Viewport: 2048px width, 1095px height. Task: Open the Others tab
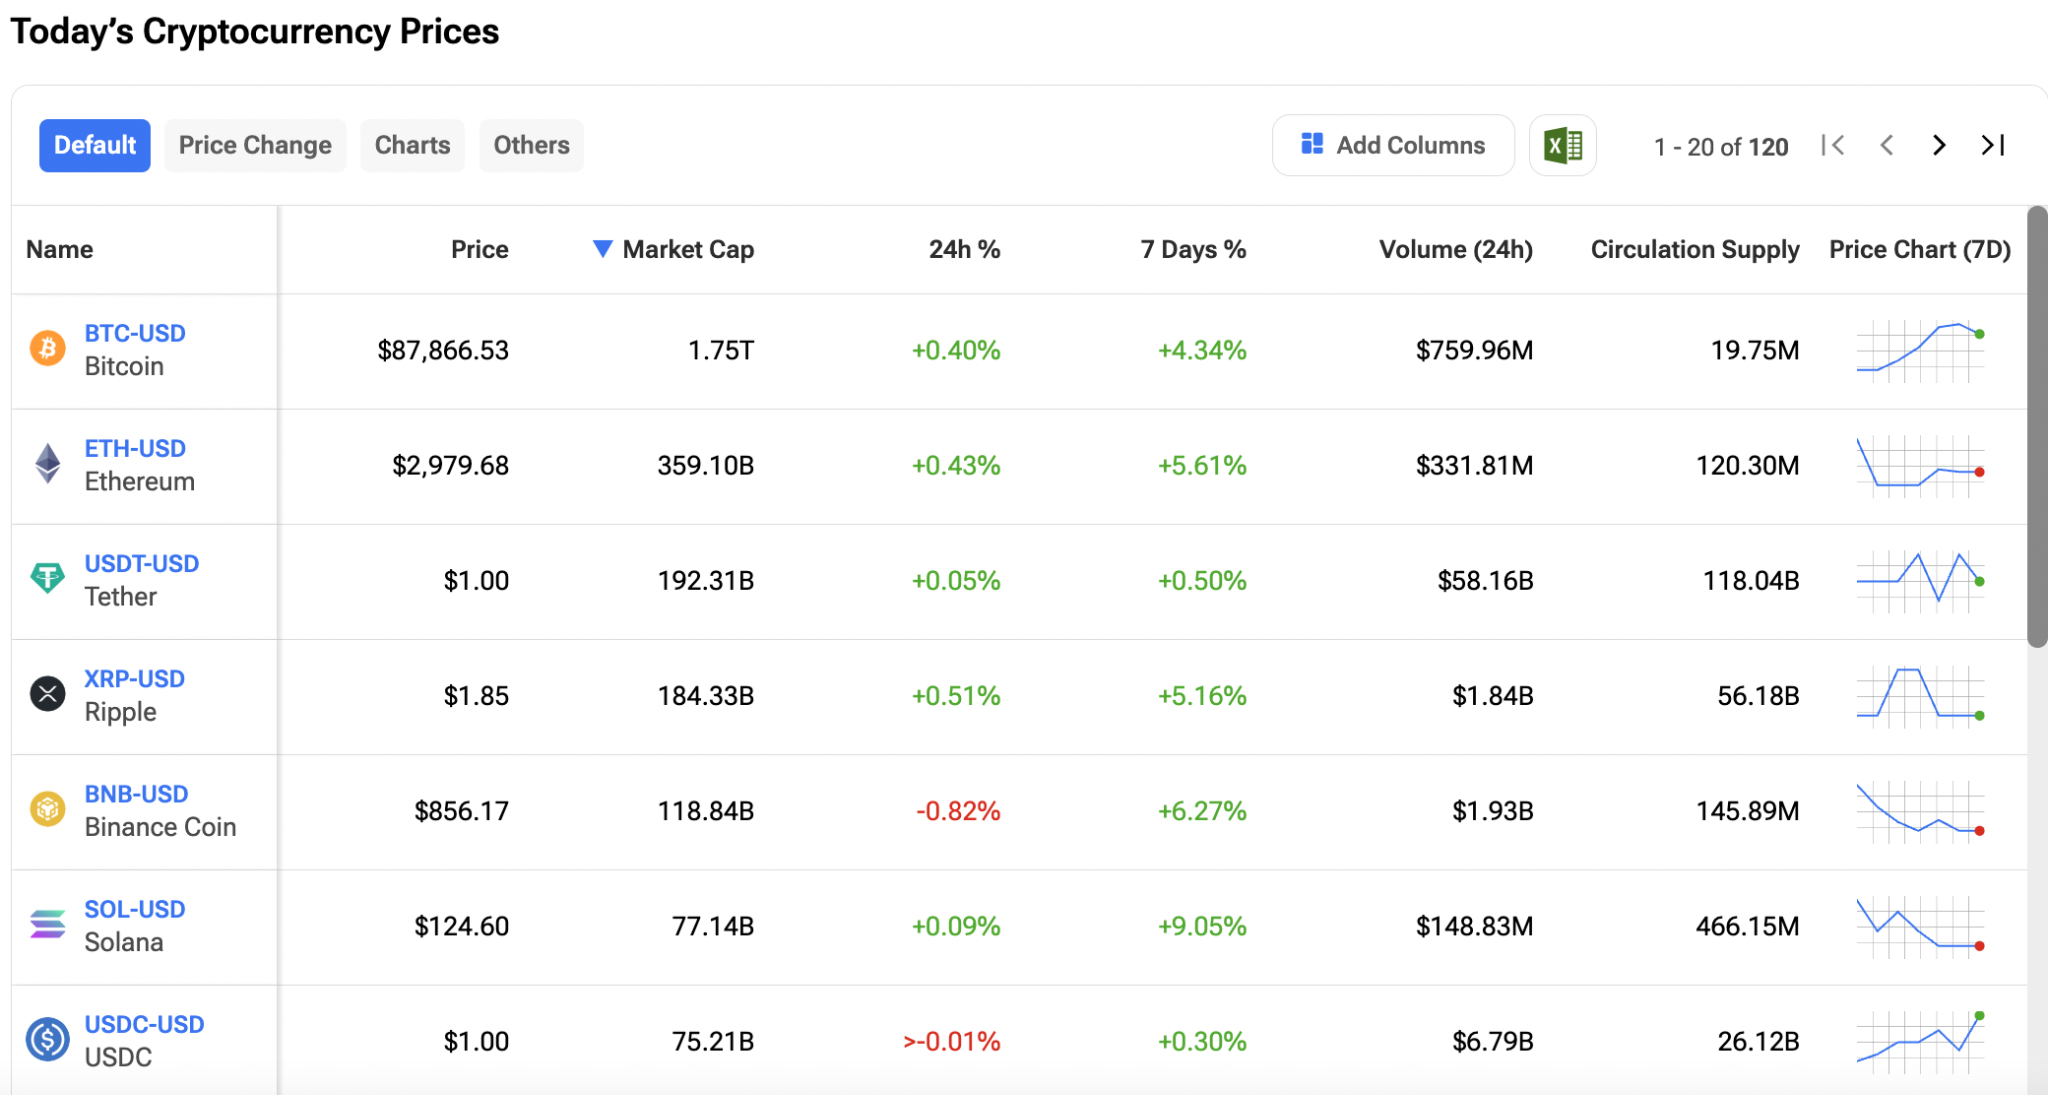(531, 145)
